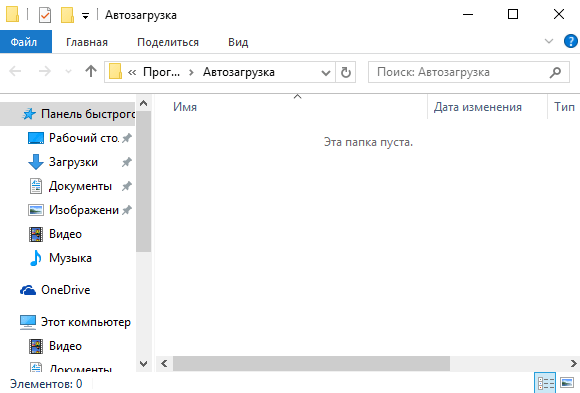This screenshot has width=580, height=393.
Task: Select OneDrive in navigation pane
Action: [x=55, y=290]
